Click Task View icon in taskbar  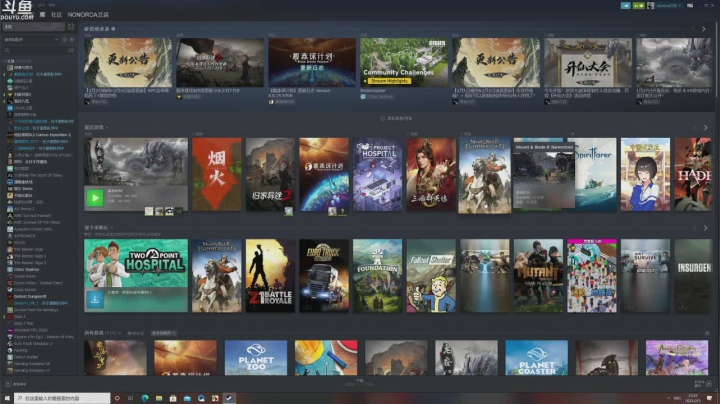[x=131, y=398]
